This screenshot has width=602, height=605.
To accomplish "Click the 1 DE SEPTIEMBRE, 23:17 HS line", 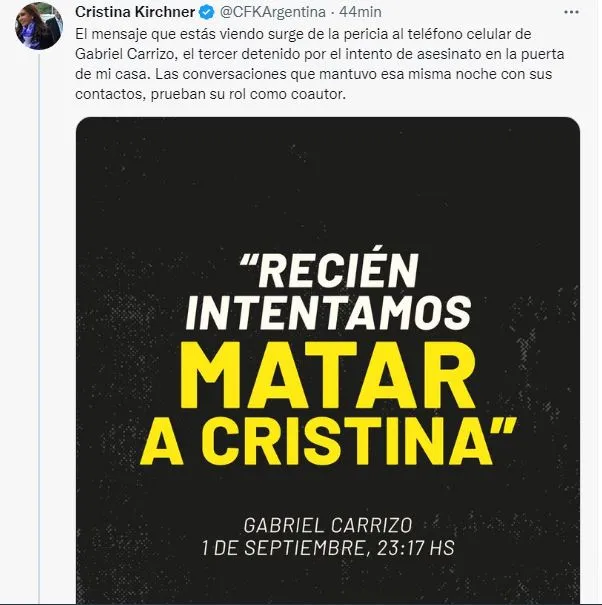I will pos(328,548).
